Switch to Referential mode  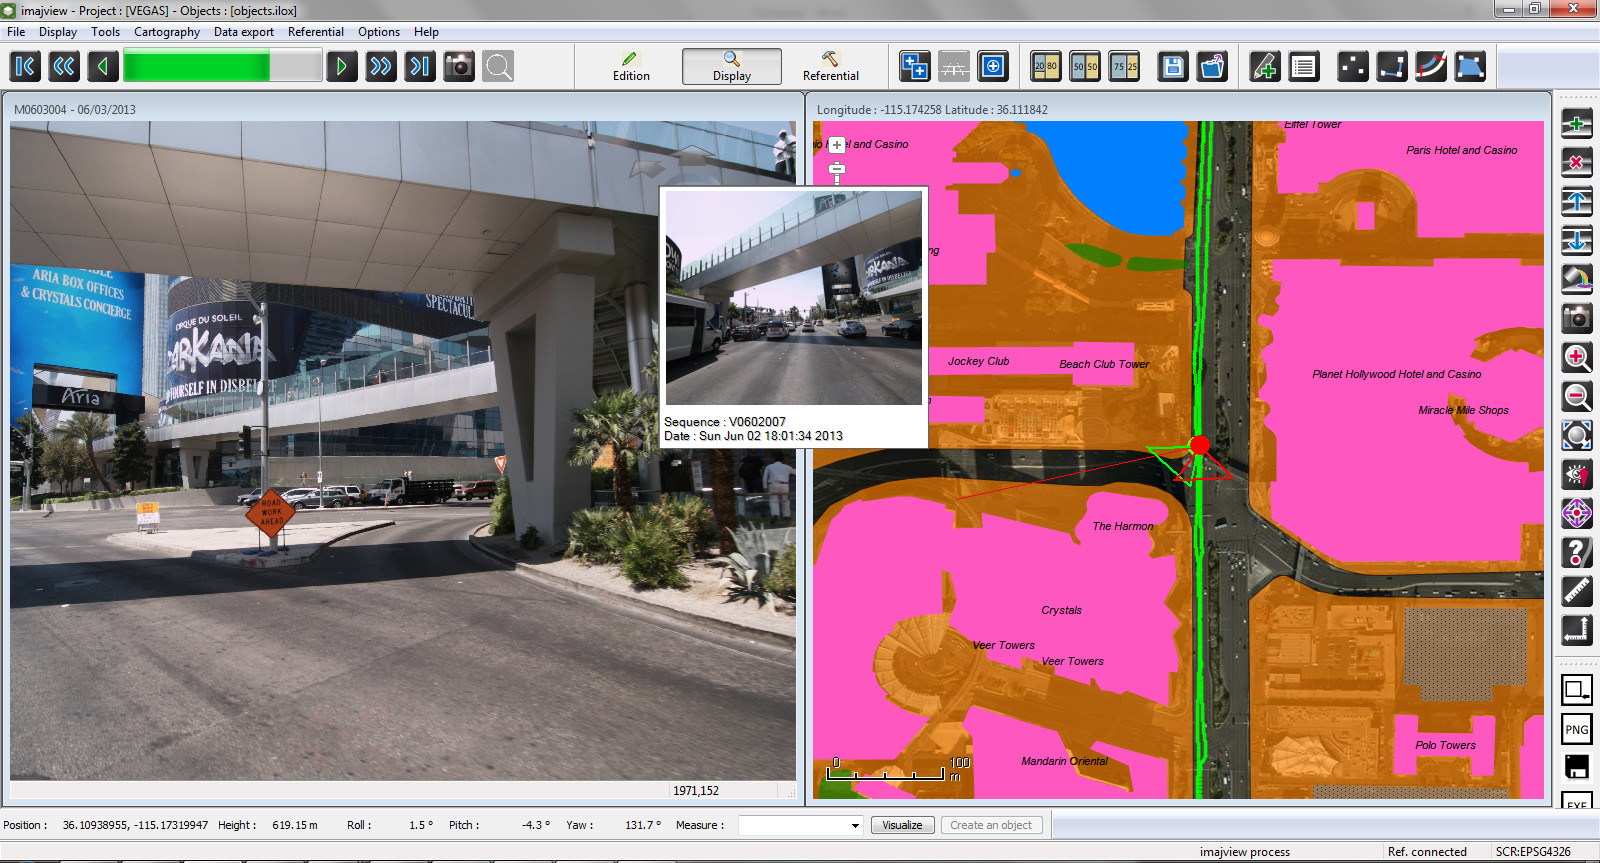click(830, 66)
